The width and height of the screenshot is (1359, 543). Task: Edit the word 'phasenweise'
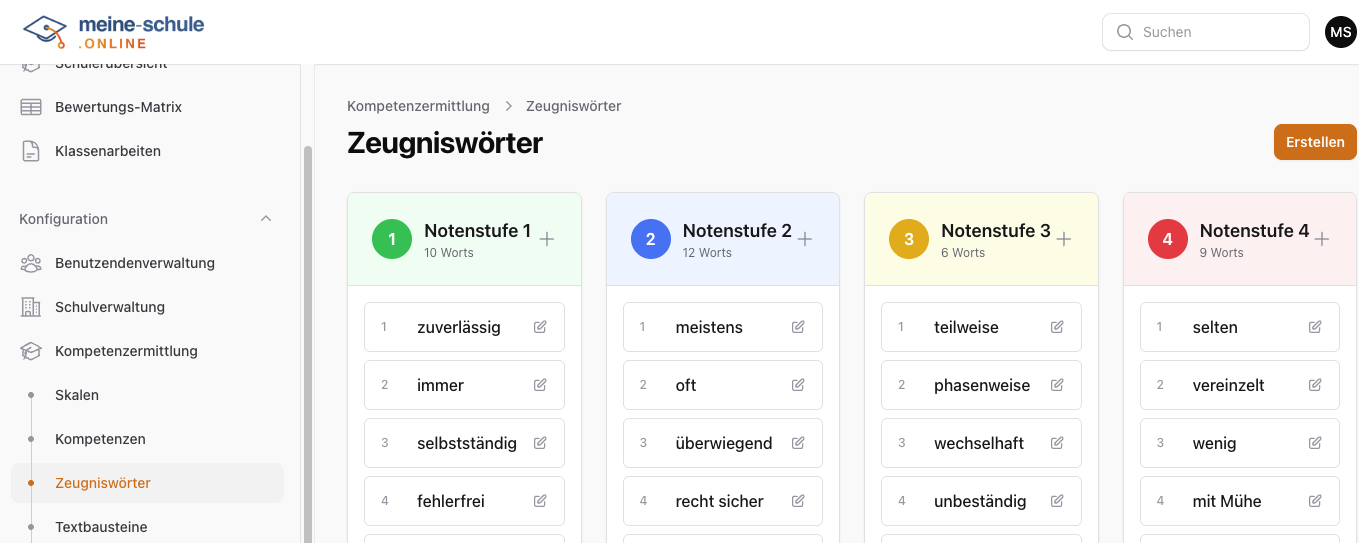point(1057,385)
